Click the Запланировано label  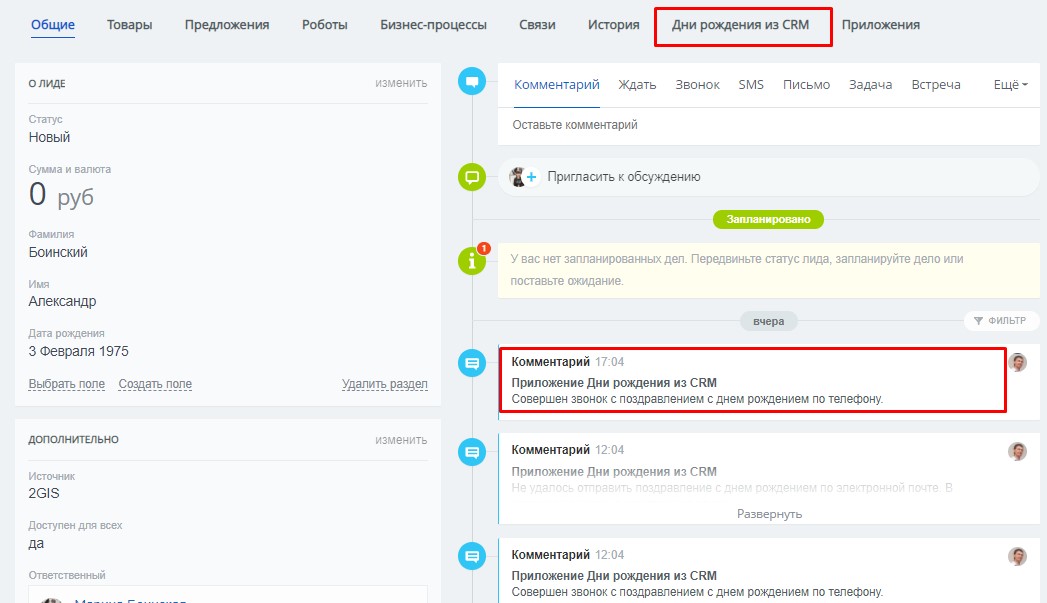769,219
